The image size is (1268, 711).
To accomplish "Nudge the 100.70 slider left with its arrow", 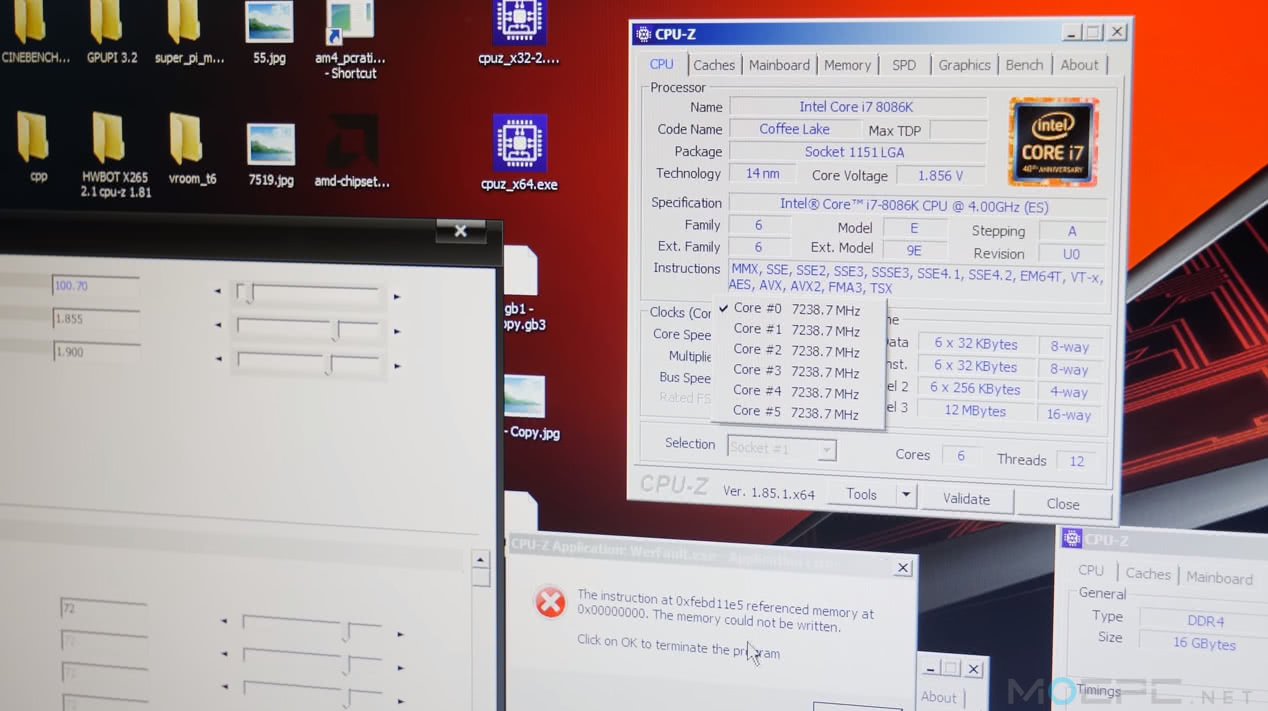I will (218, 292).
